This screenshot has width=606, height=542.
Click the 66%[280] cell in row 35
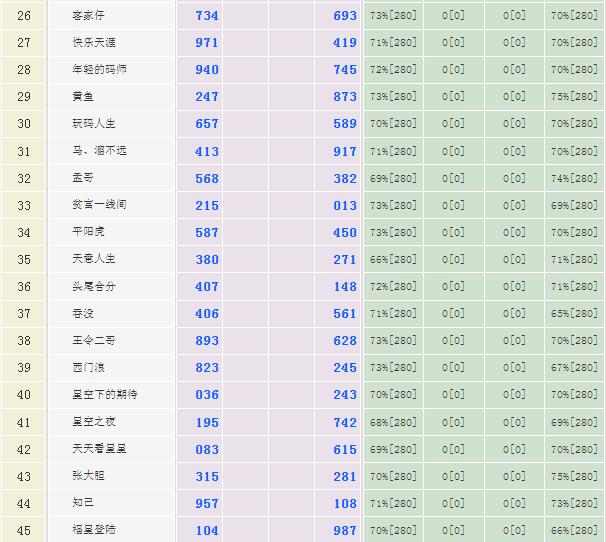393,259
